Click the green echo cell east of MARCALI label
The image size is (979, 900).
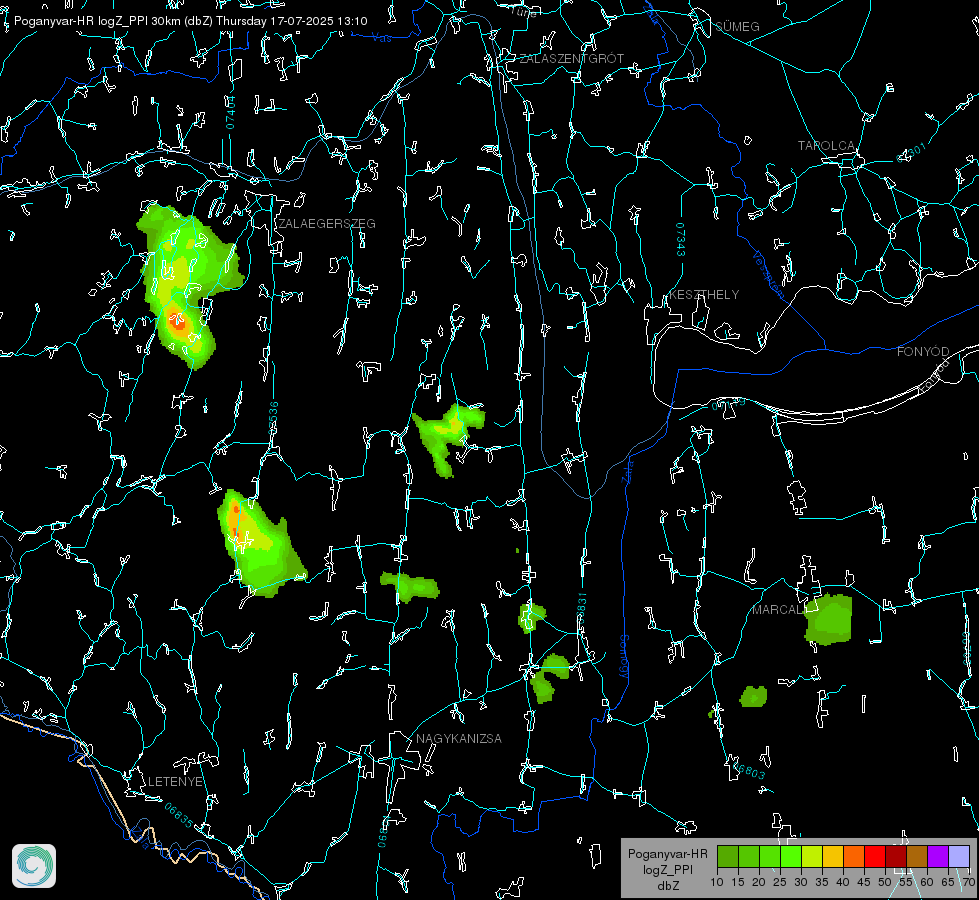click(x=829, y=619)
